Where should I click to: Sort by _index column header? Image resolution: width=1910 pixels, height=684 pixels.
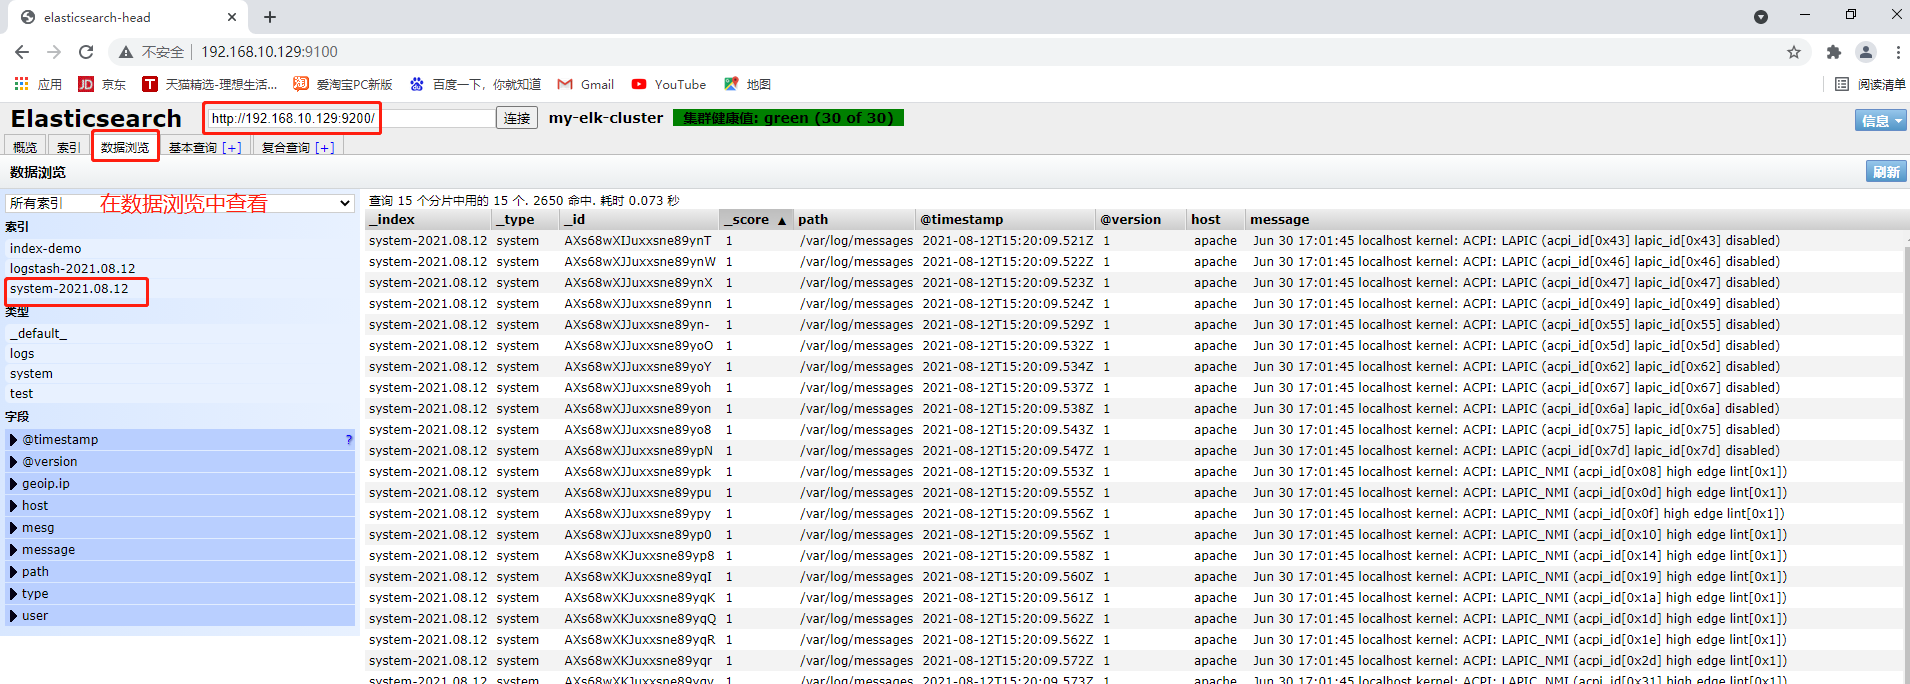429,219
